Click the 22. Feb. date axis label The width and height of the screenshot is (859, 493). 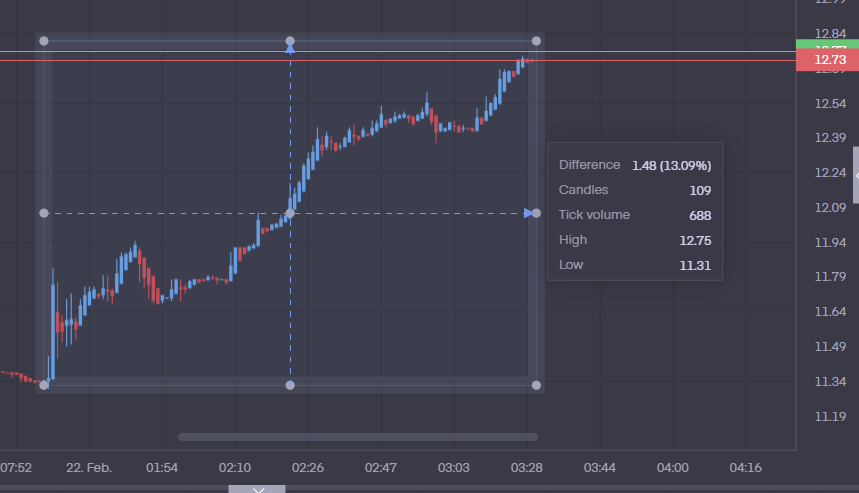click(x=89, y=467)
